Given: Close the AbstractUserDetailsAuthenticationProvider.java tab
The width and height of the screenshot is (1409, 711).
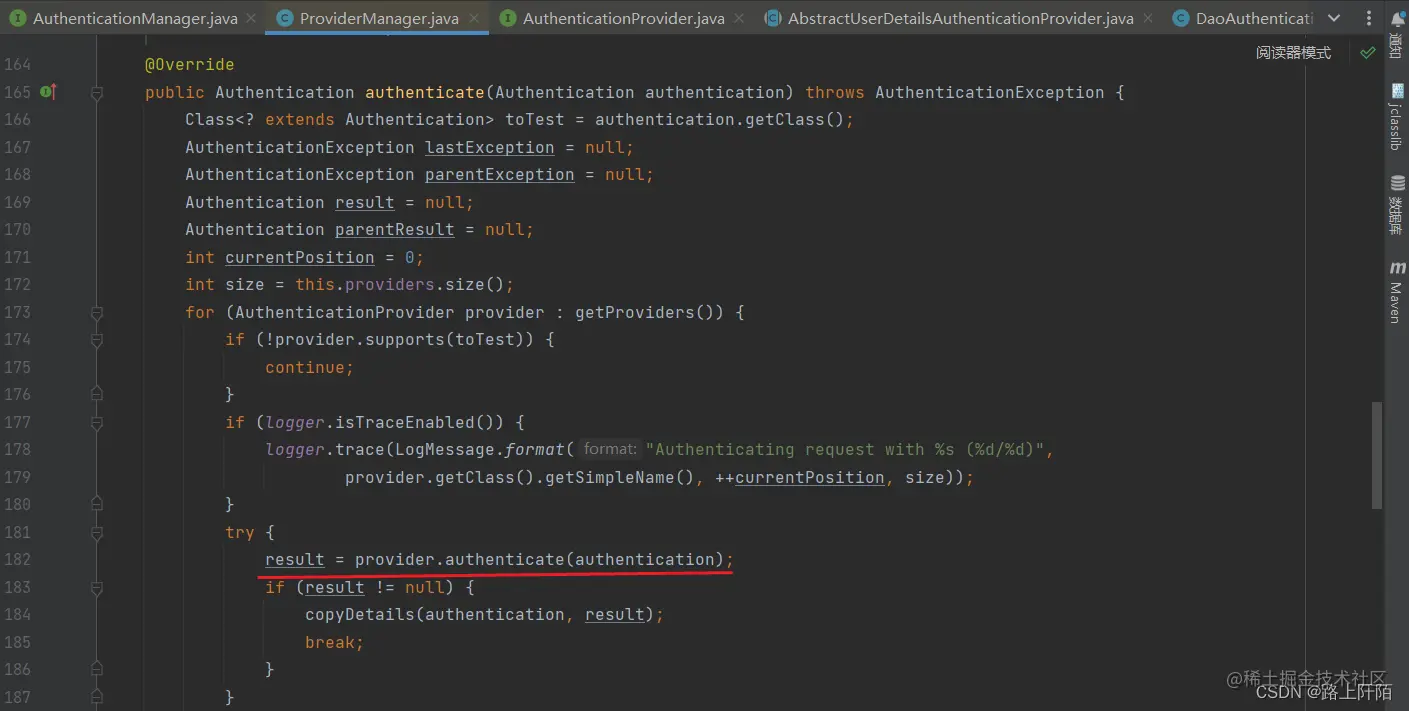Looking at the screenshot, I should 1149,18.
